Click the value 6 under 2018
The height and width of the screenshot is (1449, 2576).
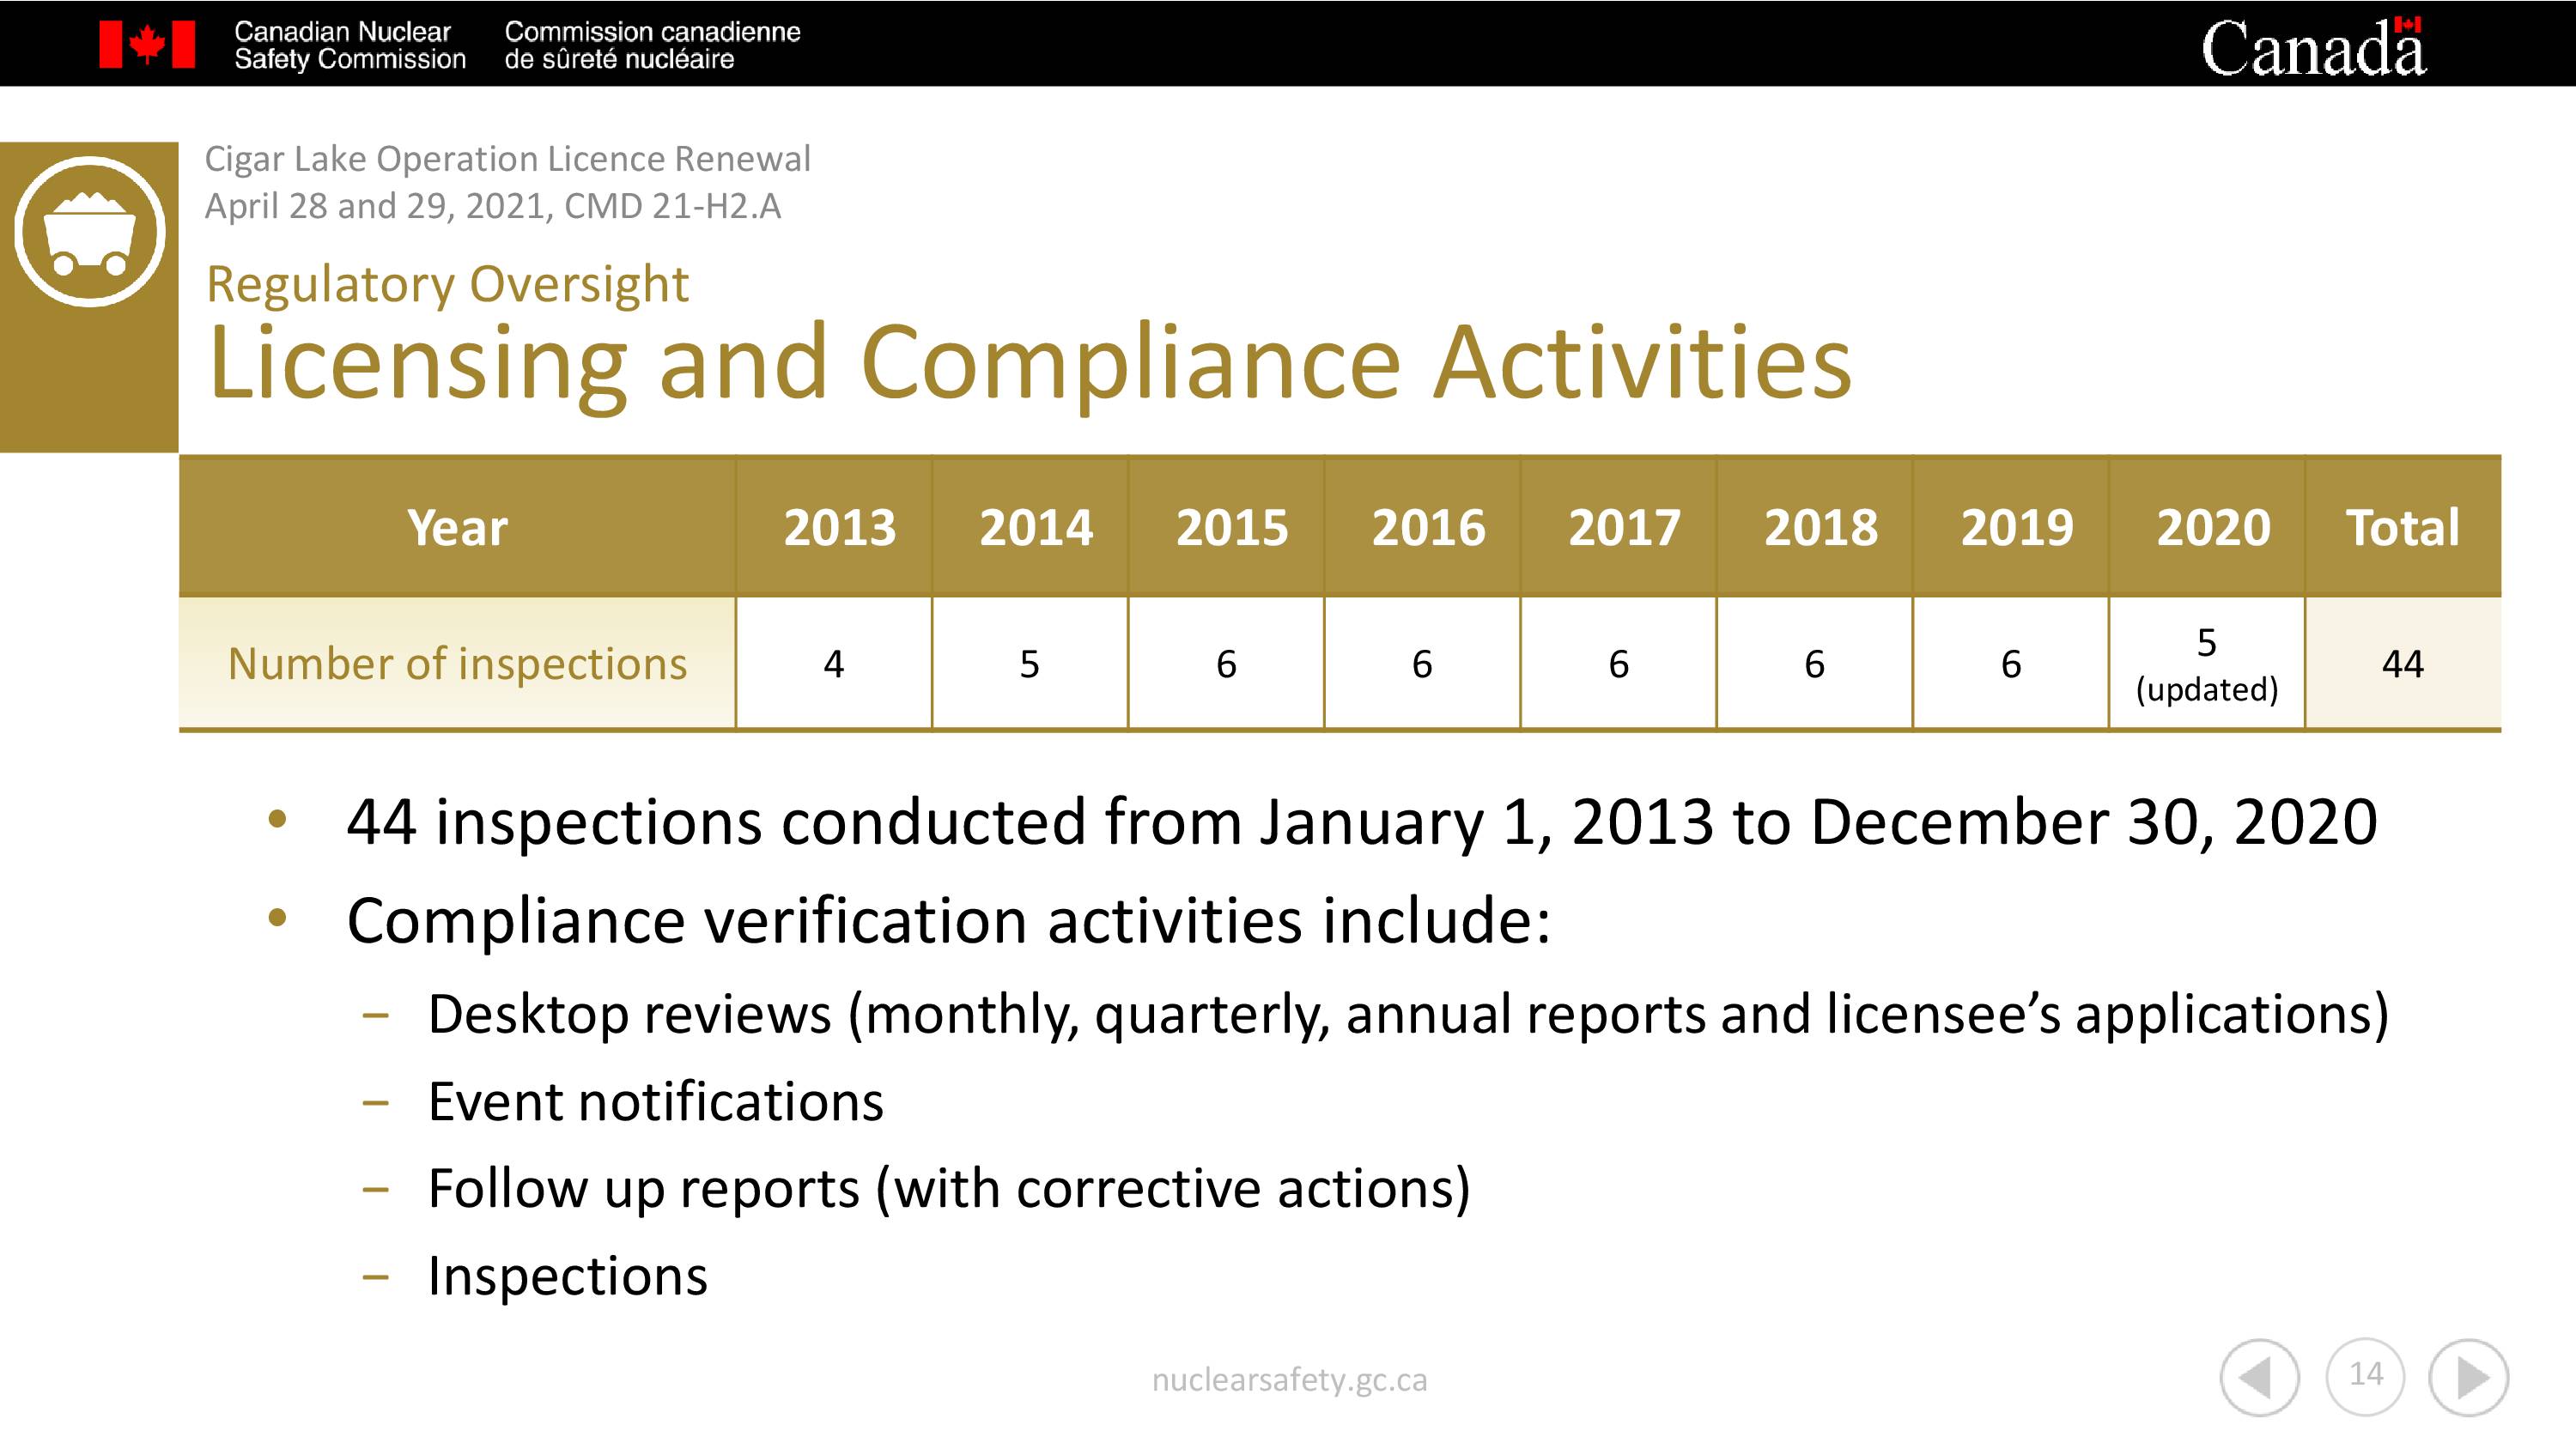tap(1814, 663)
